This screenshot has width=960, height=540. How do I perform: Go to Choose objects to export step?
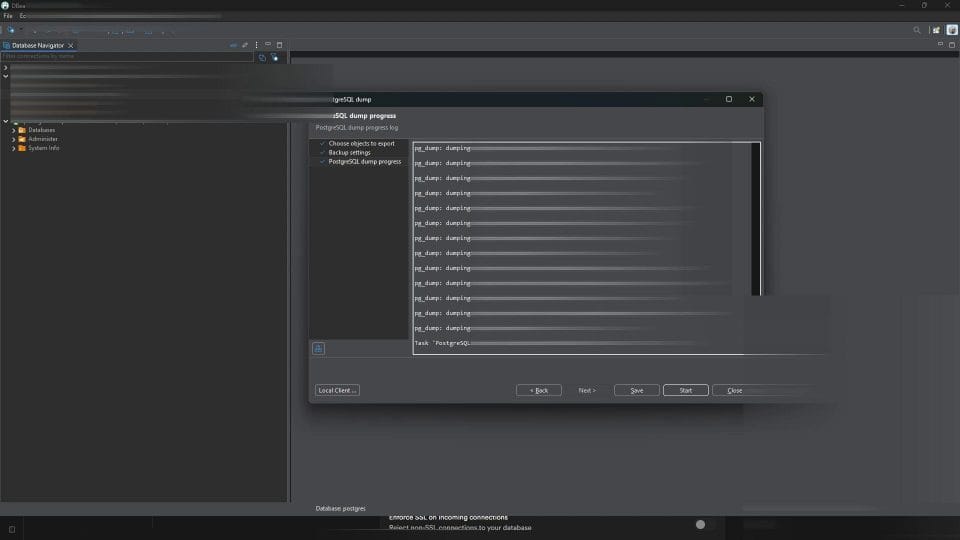point(361,143)
